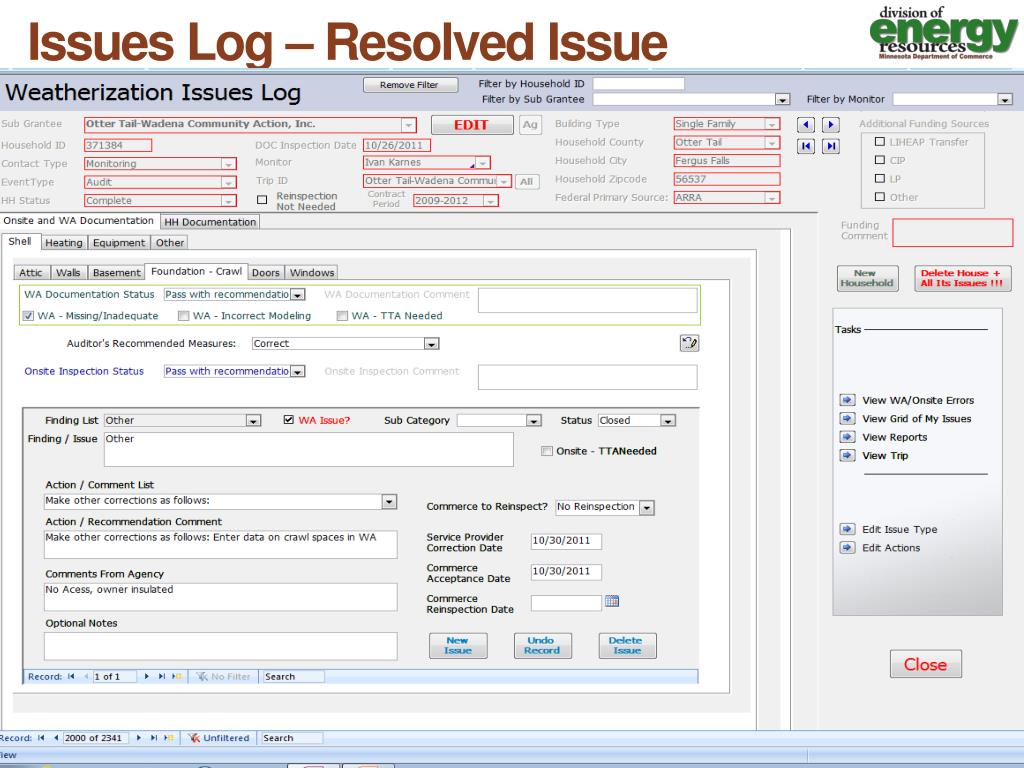
Task: Select the Windows tab
Action: pyautogui.click(x=312, y=272)
